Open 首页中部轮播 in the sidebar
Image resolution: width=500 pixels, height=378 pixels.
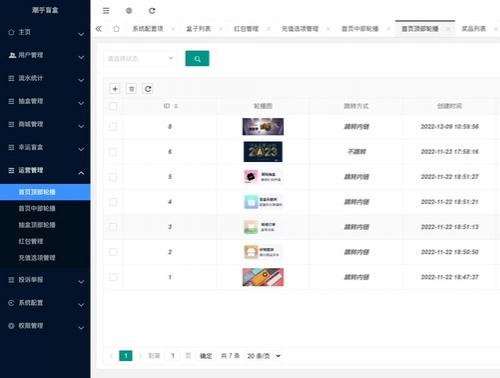coord(45,208)
